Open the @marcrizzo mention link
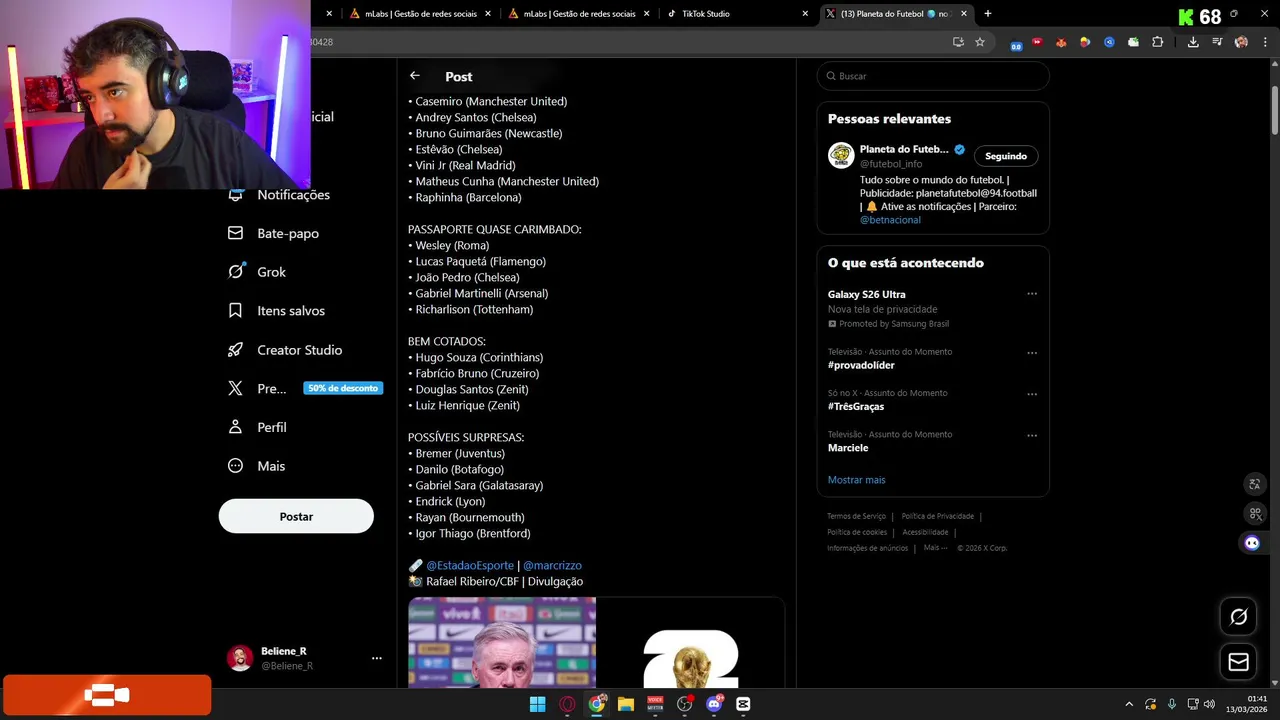Screen dimensions: 1280x720 (x=552, y=566)
